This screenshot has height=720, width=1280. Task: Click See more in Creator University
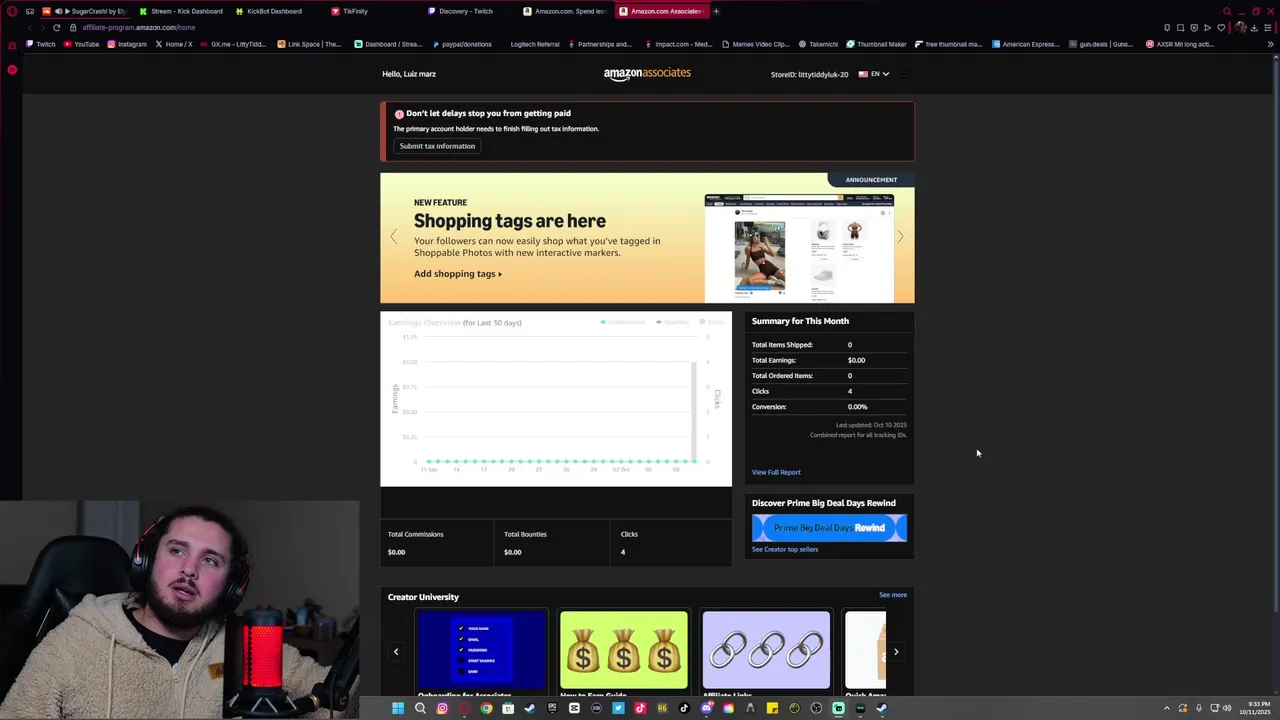(x=893, y=595)
